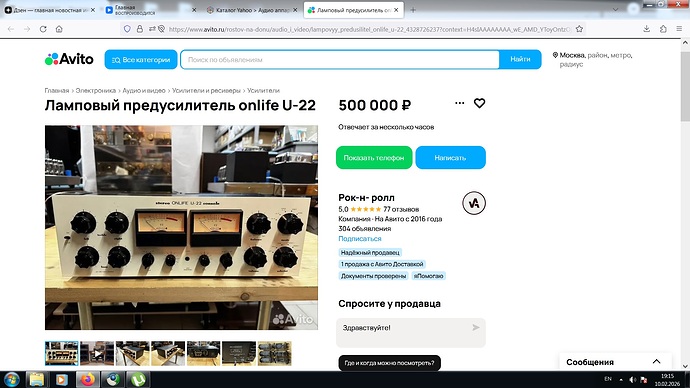Switch to the Каталог Yahoo tab
Screen dimensions: 690x388
252,10
